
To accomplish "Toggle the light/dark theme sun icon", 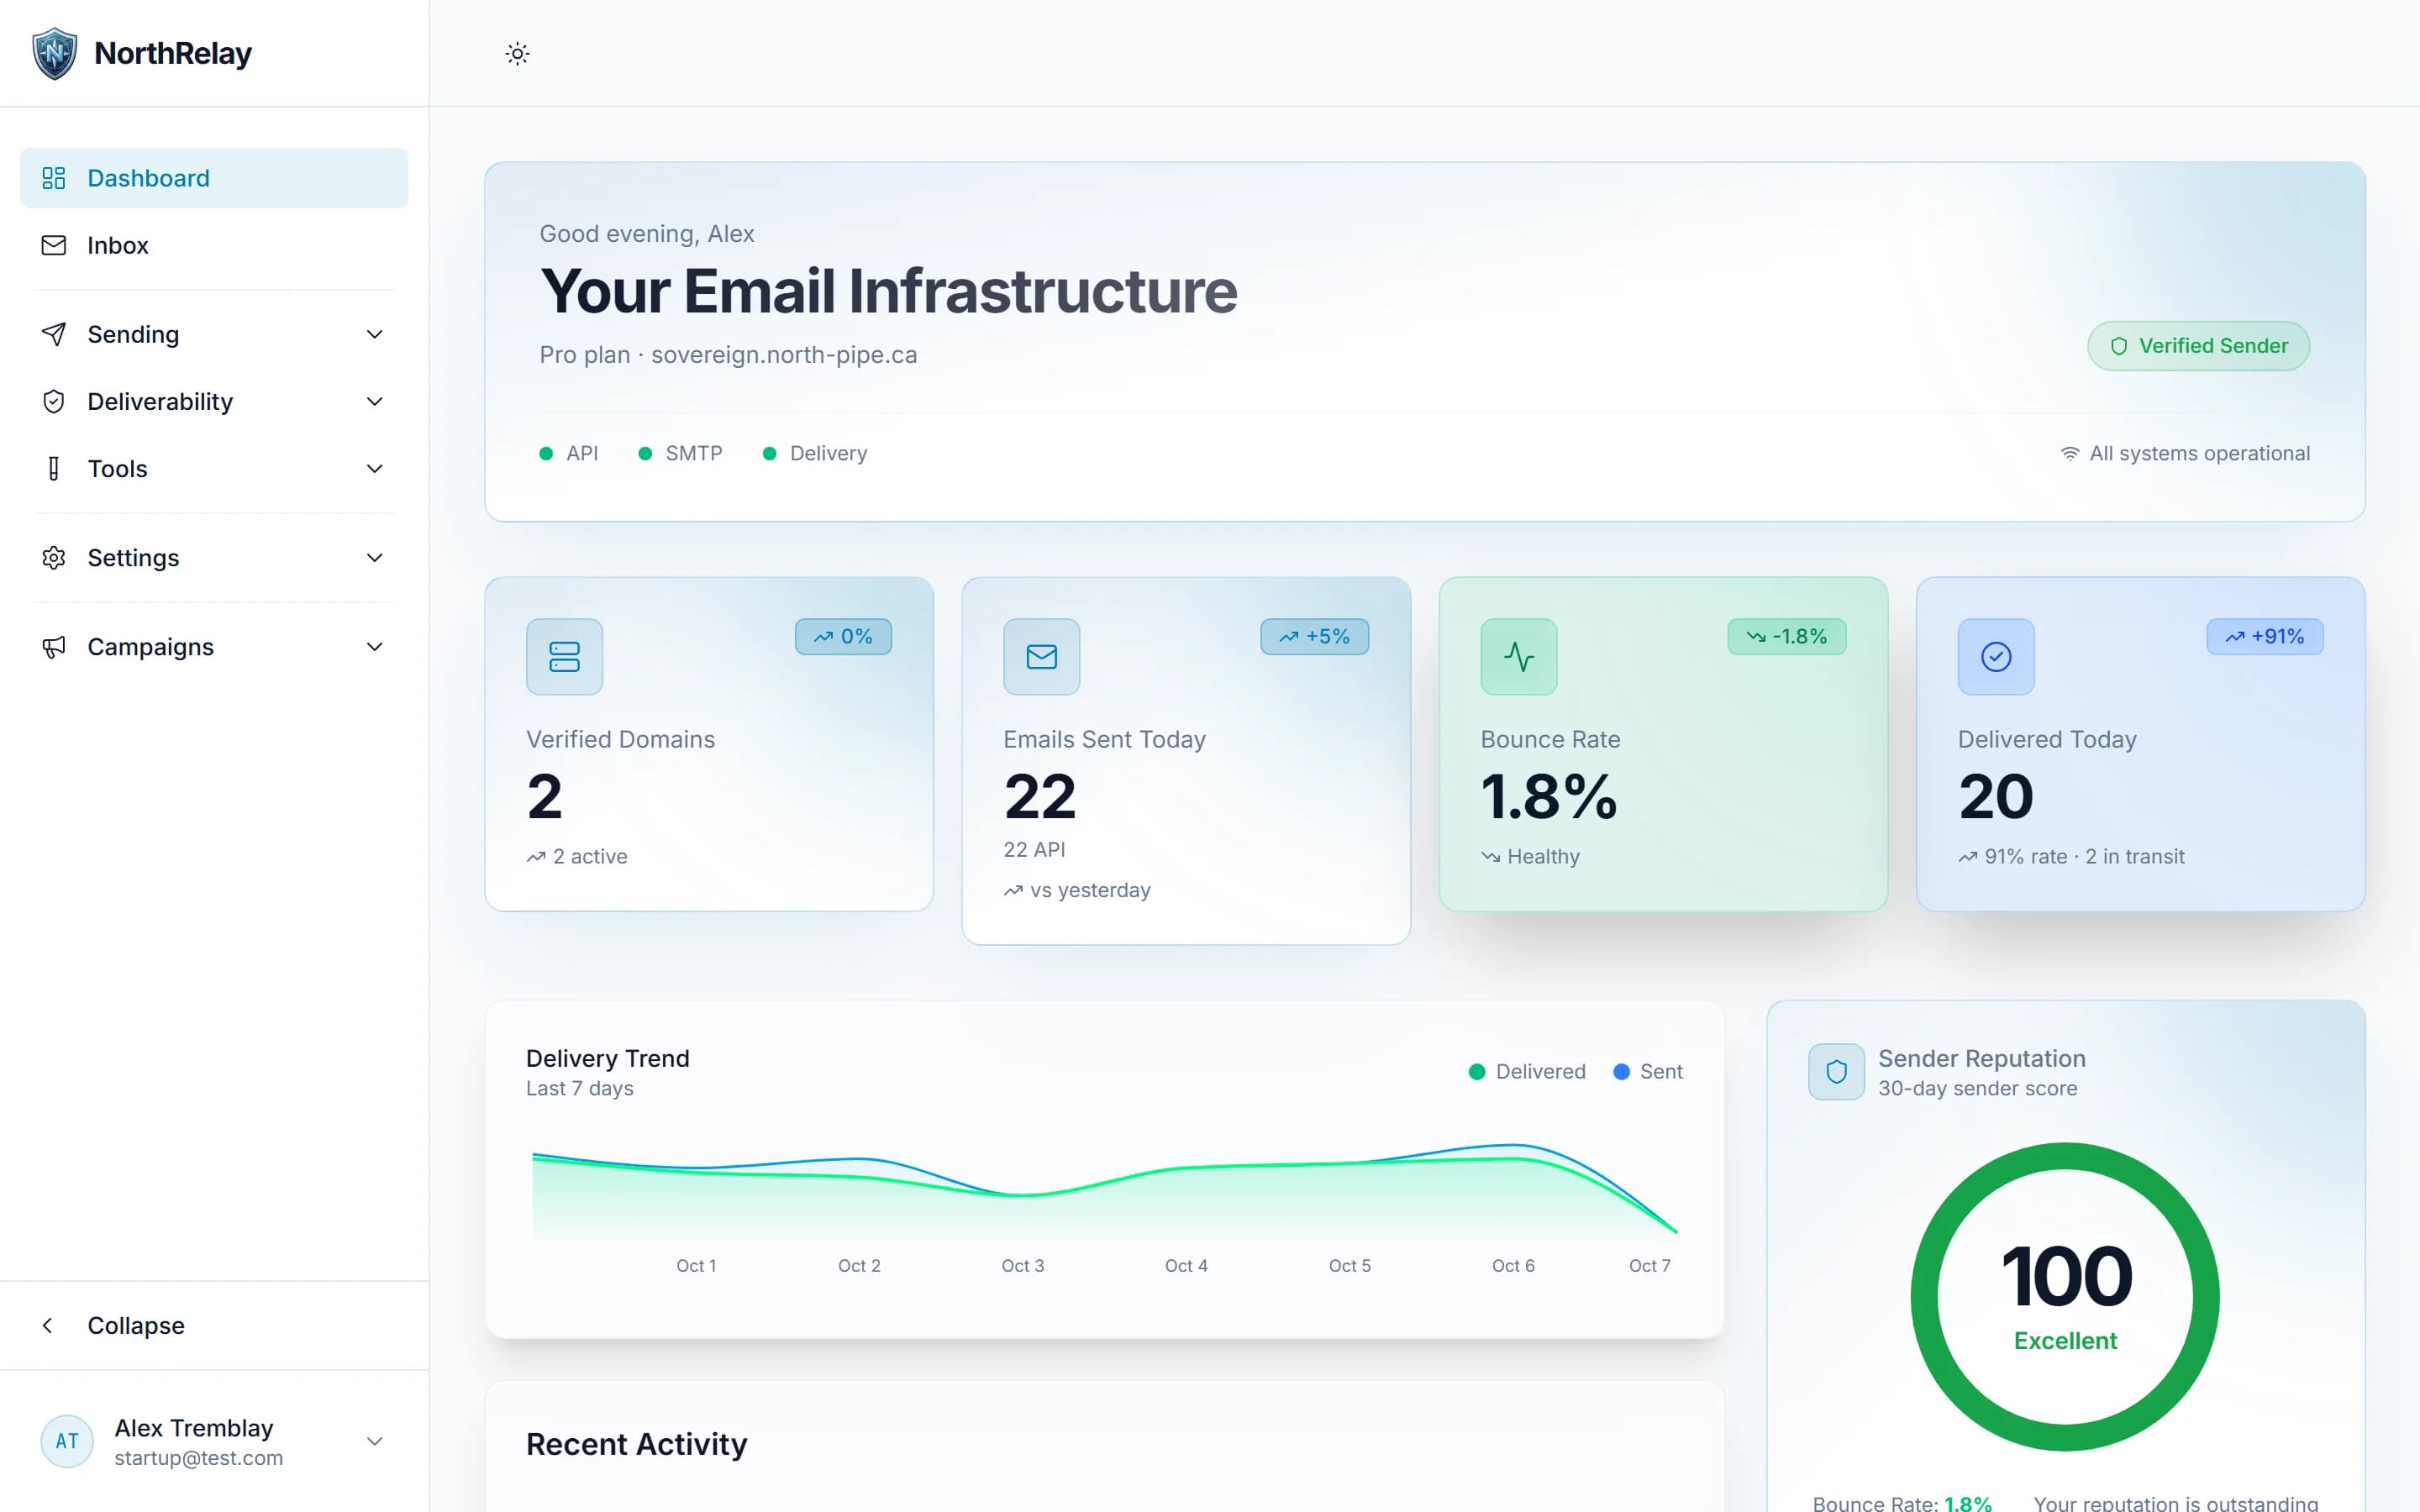I will click(517, 53).
